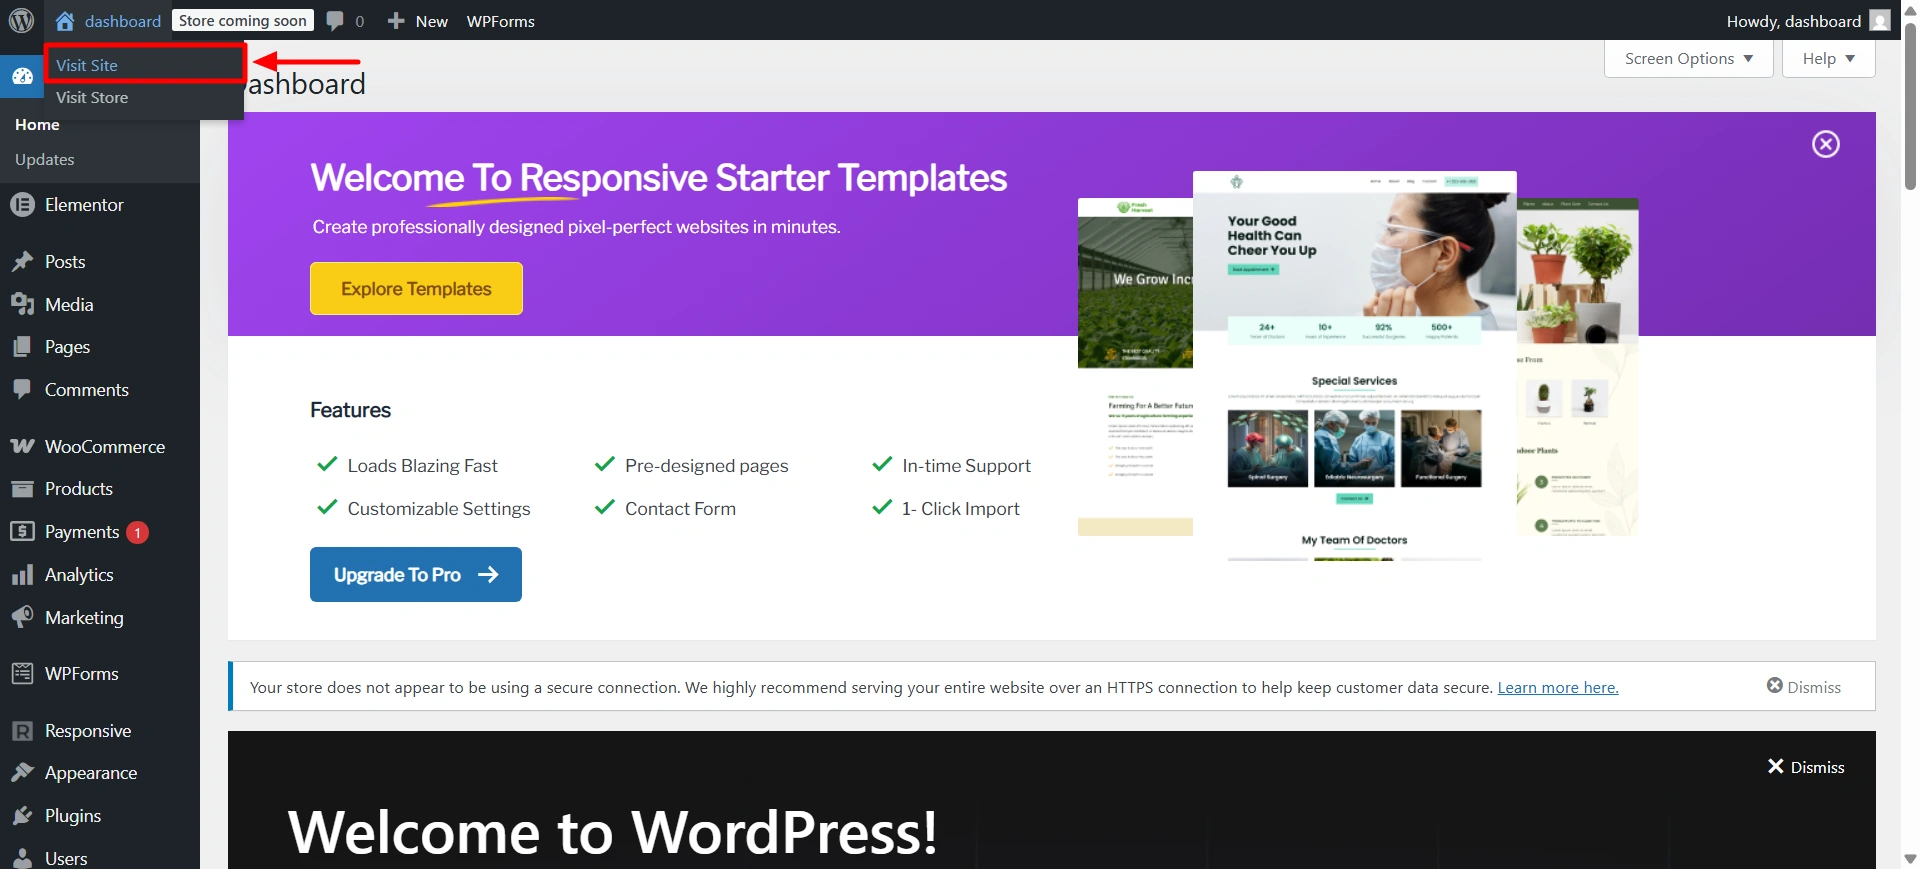
Task: Click the Analytics bar chart icon
Action: click(x=22, y=575)
